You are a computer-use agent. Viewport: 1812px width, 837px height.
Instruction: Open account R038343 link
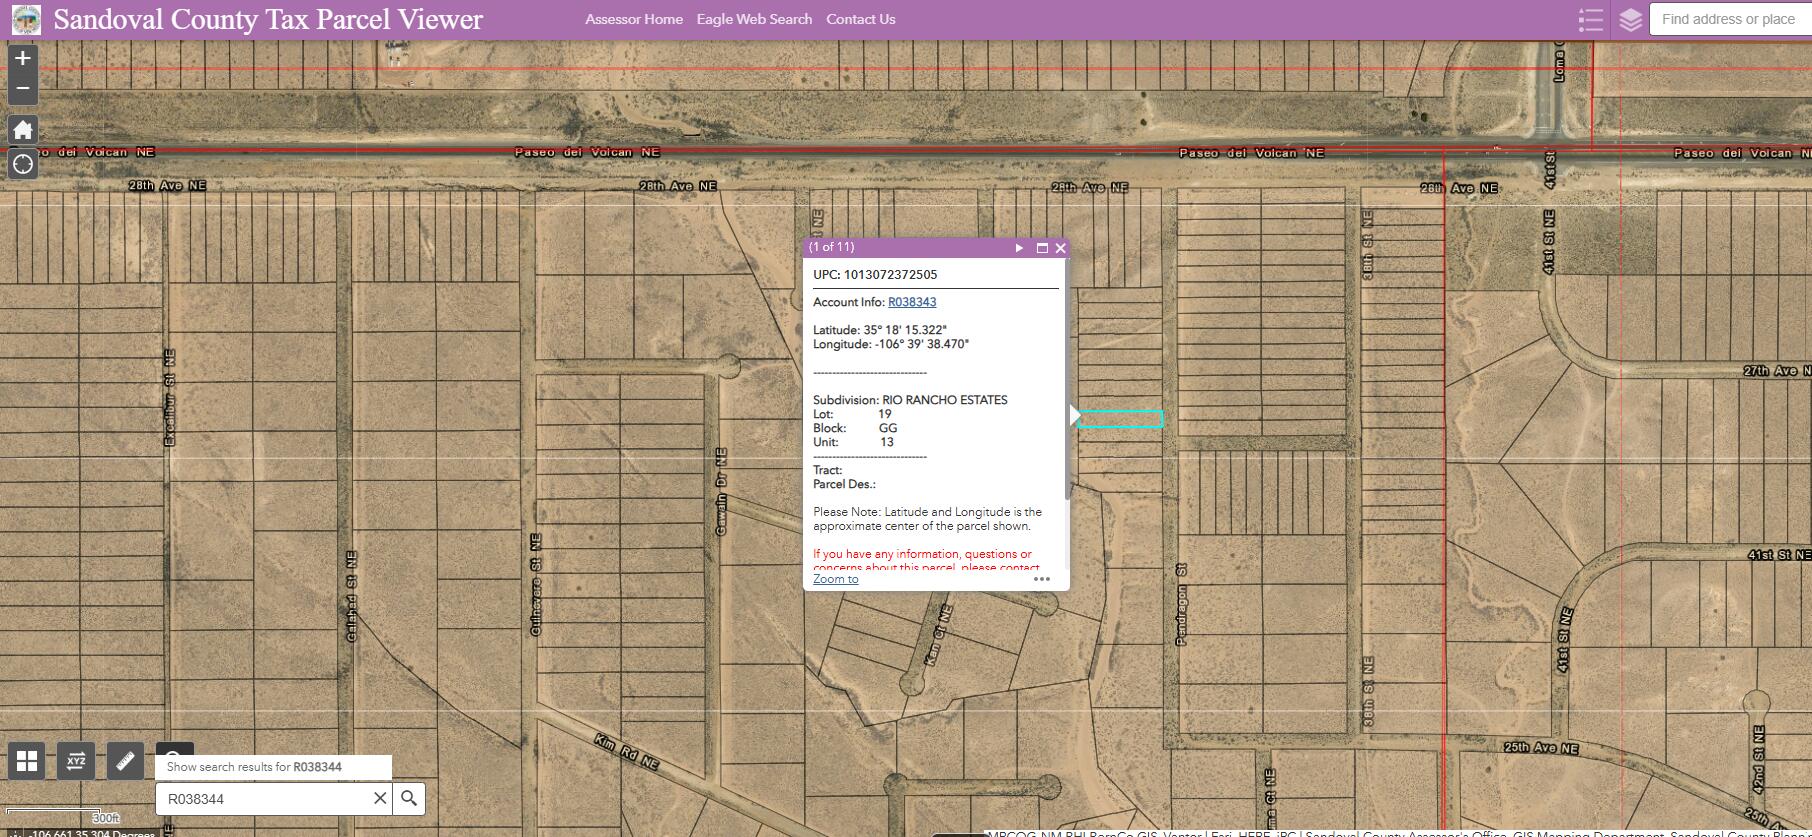click(x=912, y=302)
